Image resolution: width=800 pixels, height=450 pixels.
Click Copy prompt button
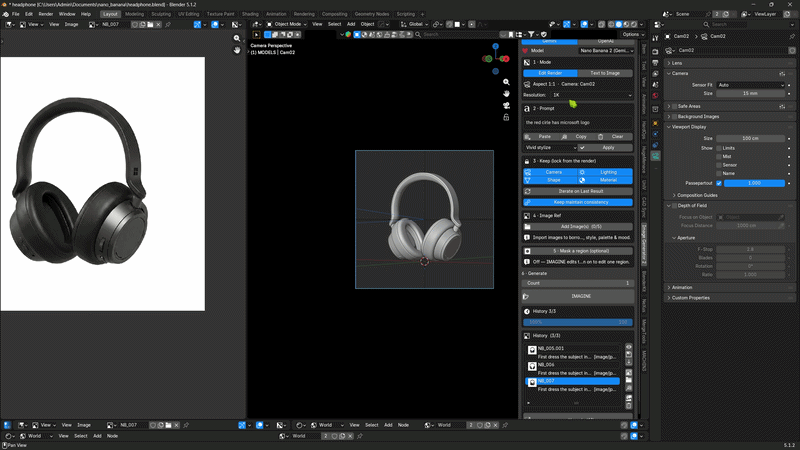click(577, 137)
